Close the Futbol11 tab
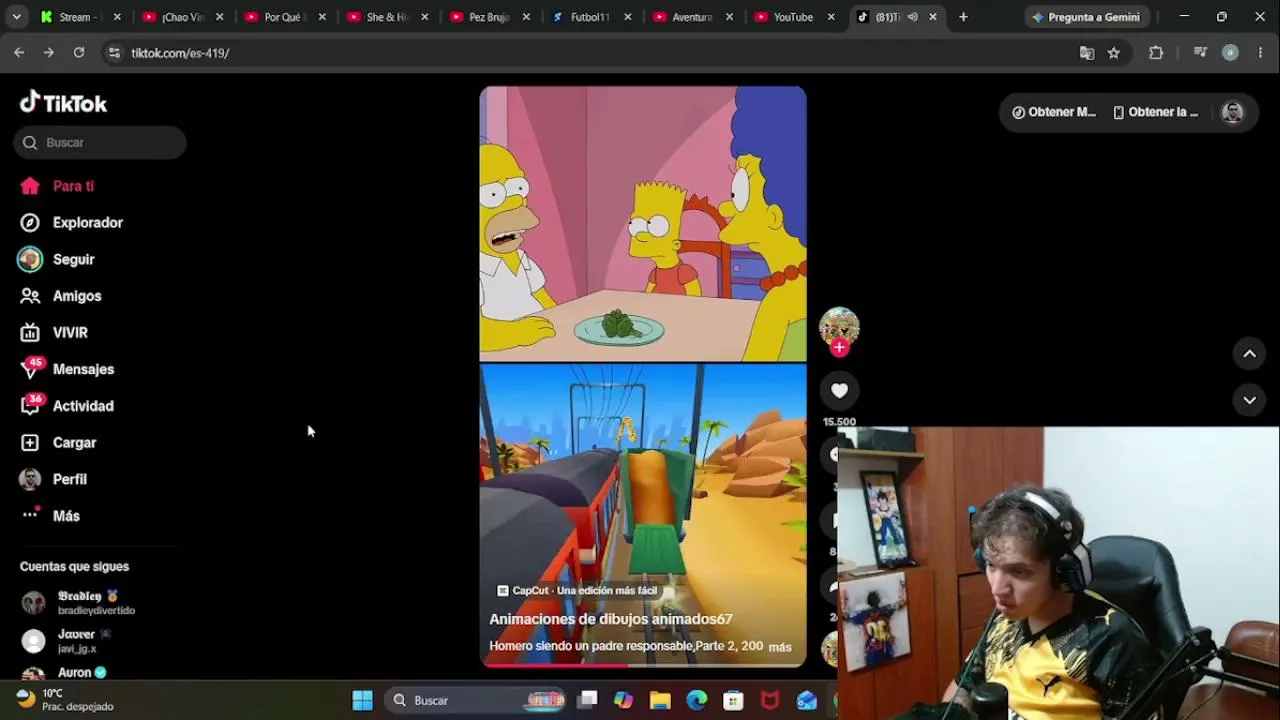The height and width of the screenshot is (720, 1280). point(626,17)
